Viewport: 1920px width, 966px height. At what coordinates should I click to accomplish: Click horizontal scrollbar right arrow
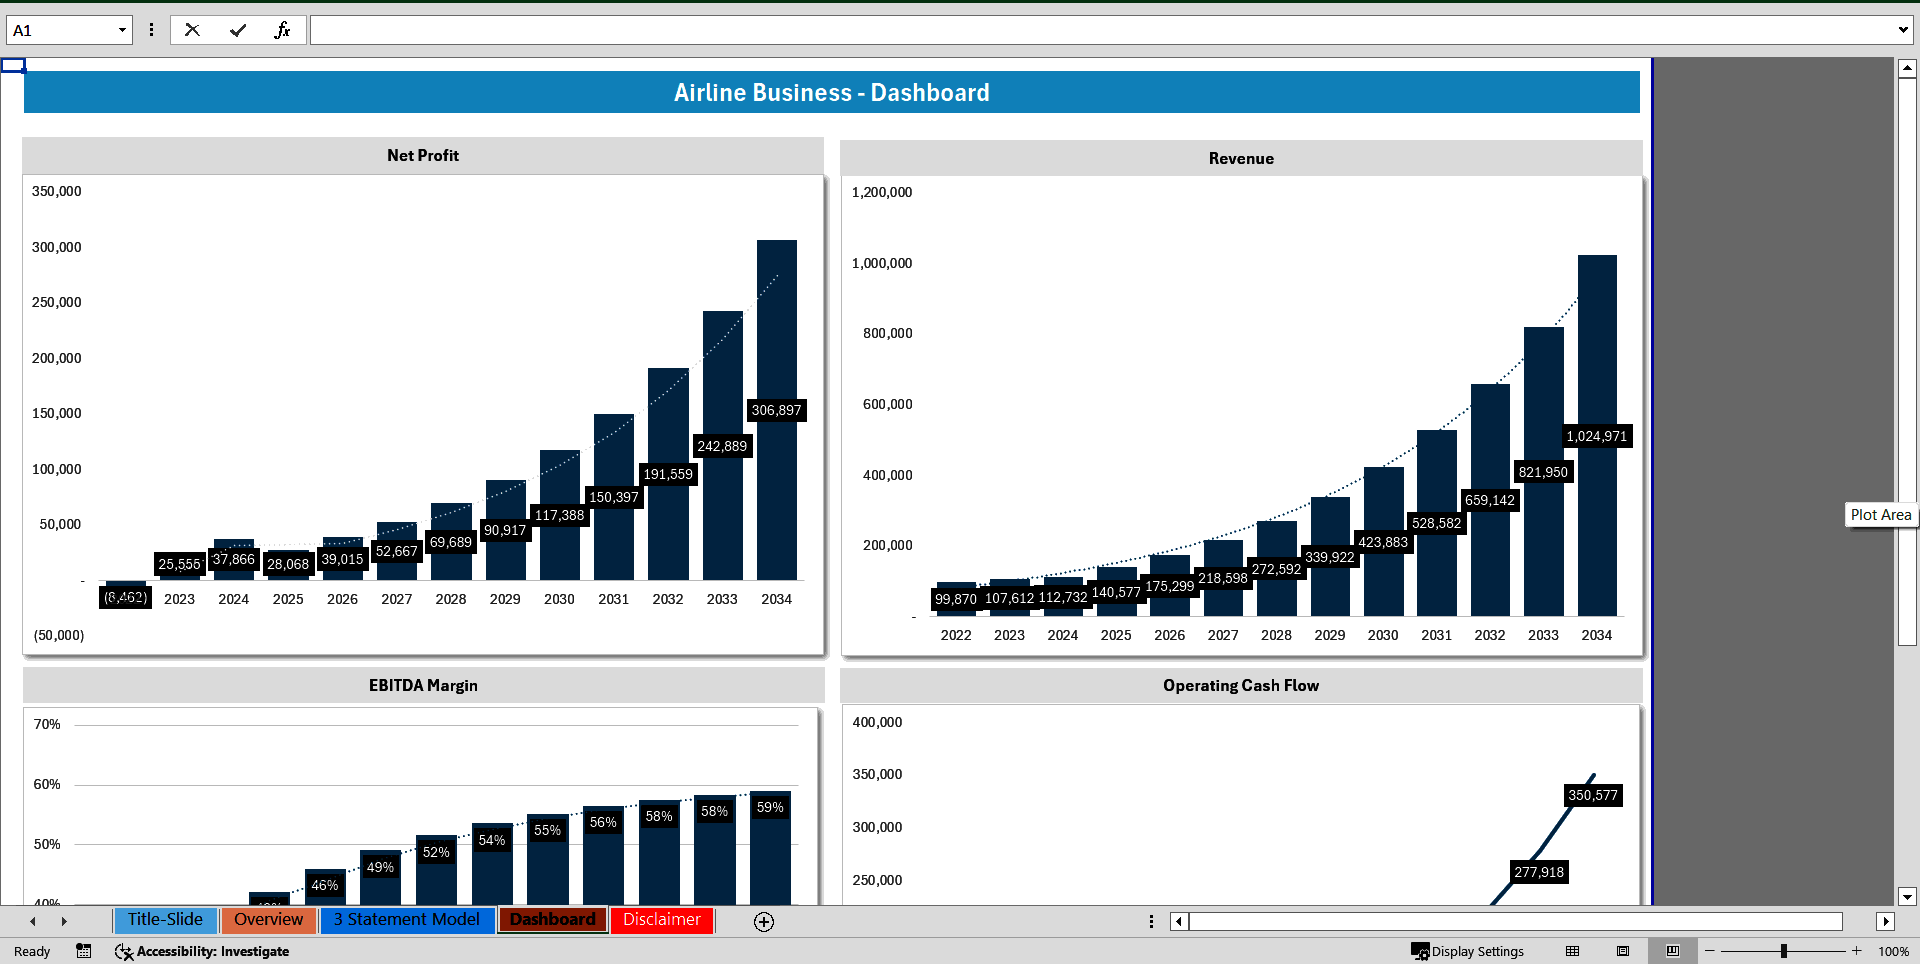pyautogui.click(x=1886, y=922)
